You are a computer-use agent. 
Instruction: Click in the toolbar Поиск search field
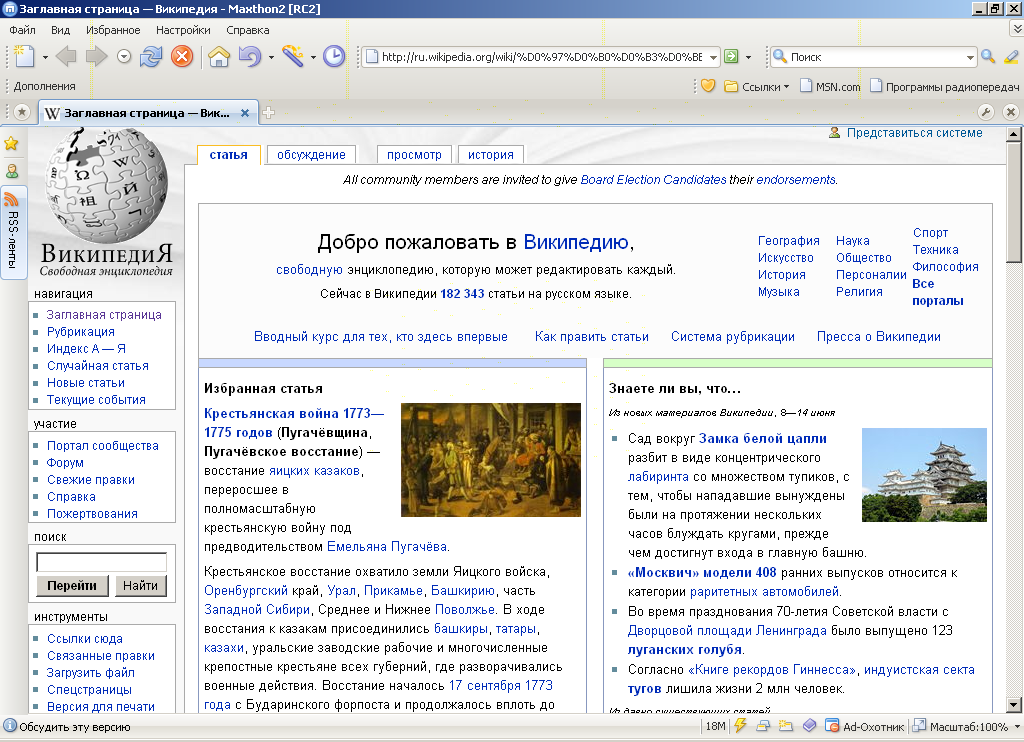pos(875,57)
